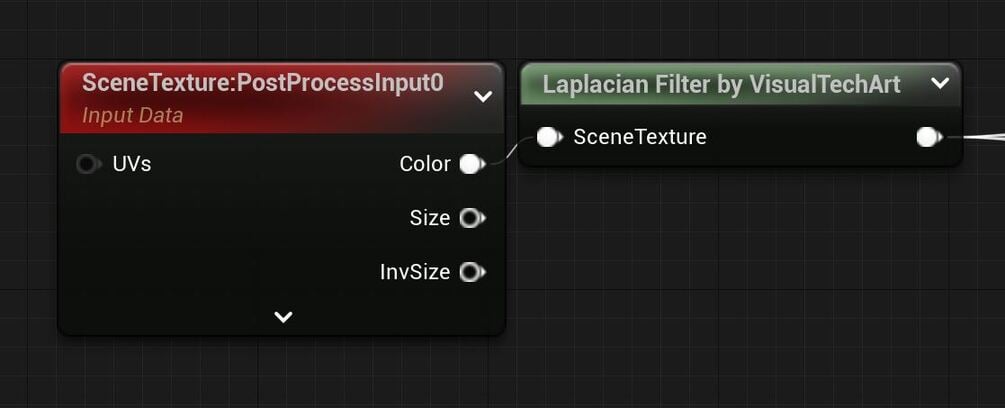Collapse the Laplacian Filter node chevron
Image resolution: width=1005 pixels, height=408 pixels.
click(939, 84)
